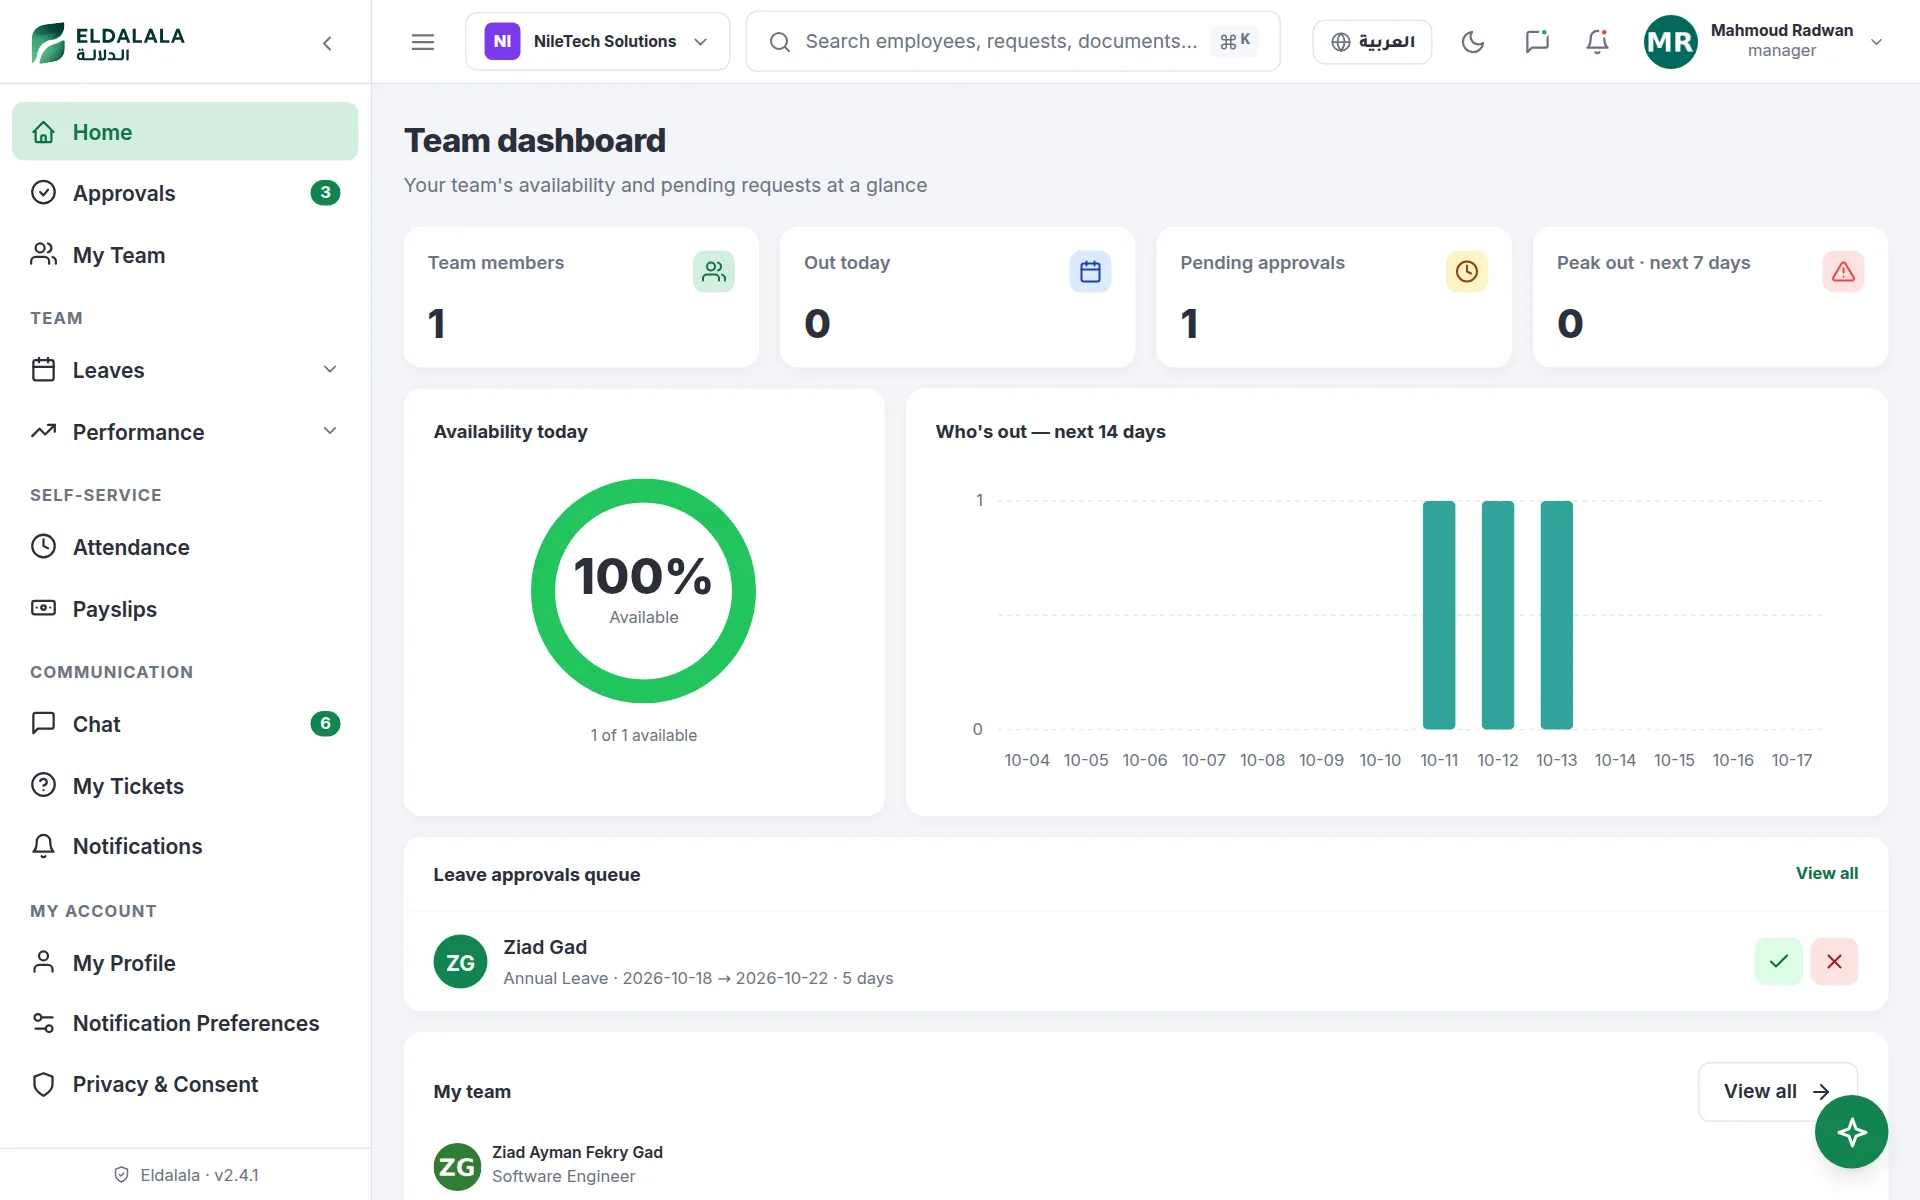Image resolution: width=1920 pixels, height=1200 pixels.
Task: Switch language to العربية
Action: coord(1372,42)
